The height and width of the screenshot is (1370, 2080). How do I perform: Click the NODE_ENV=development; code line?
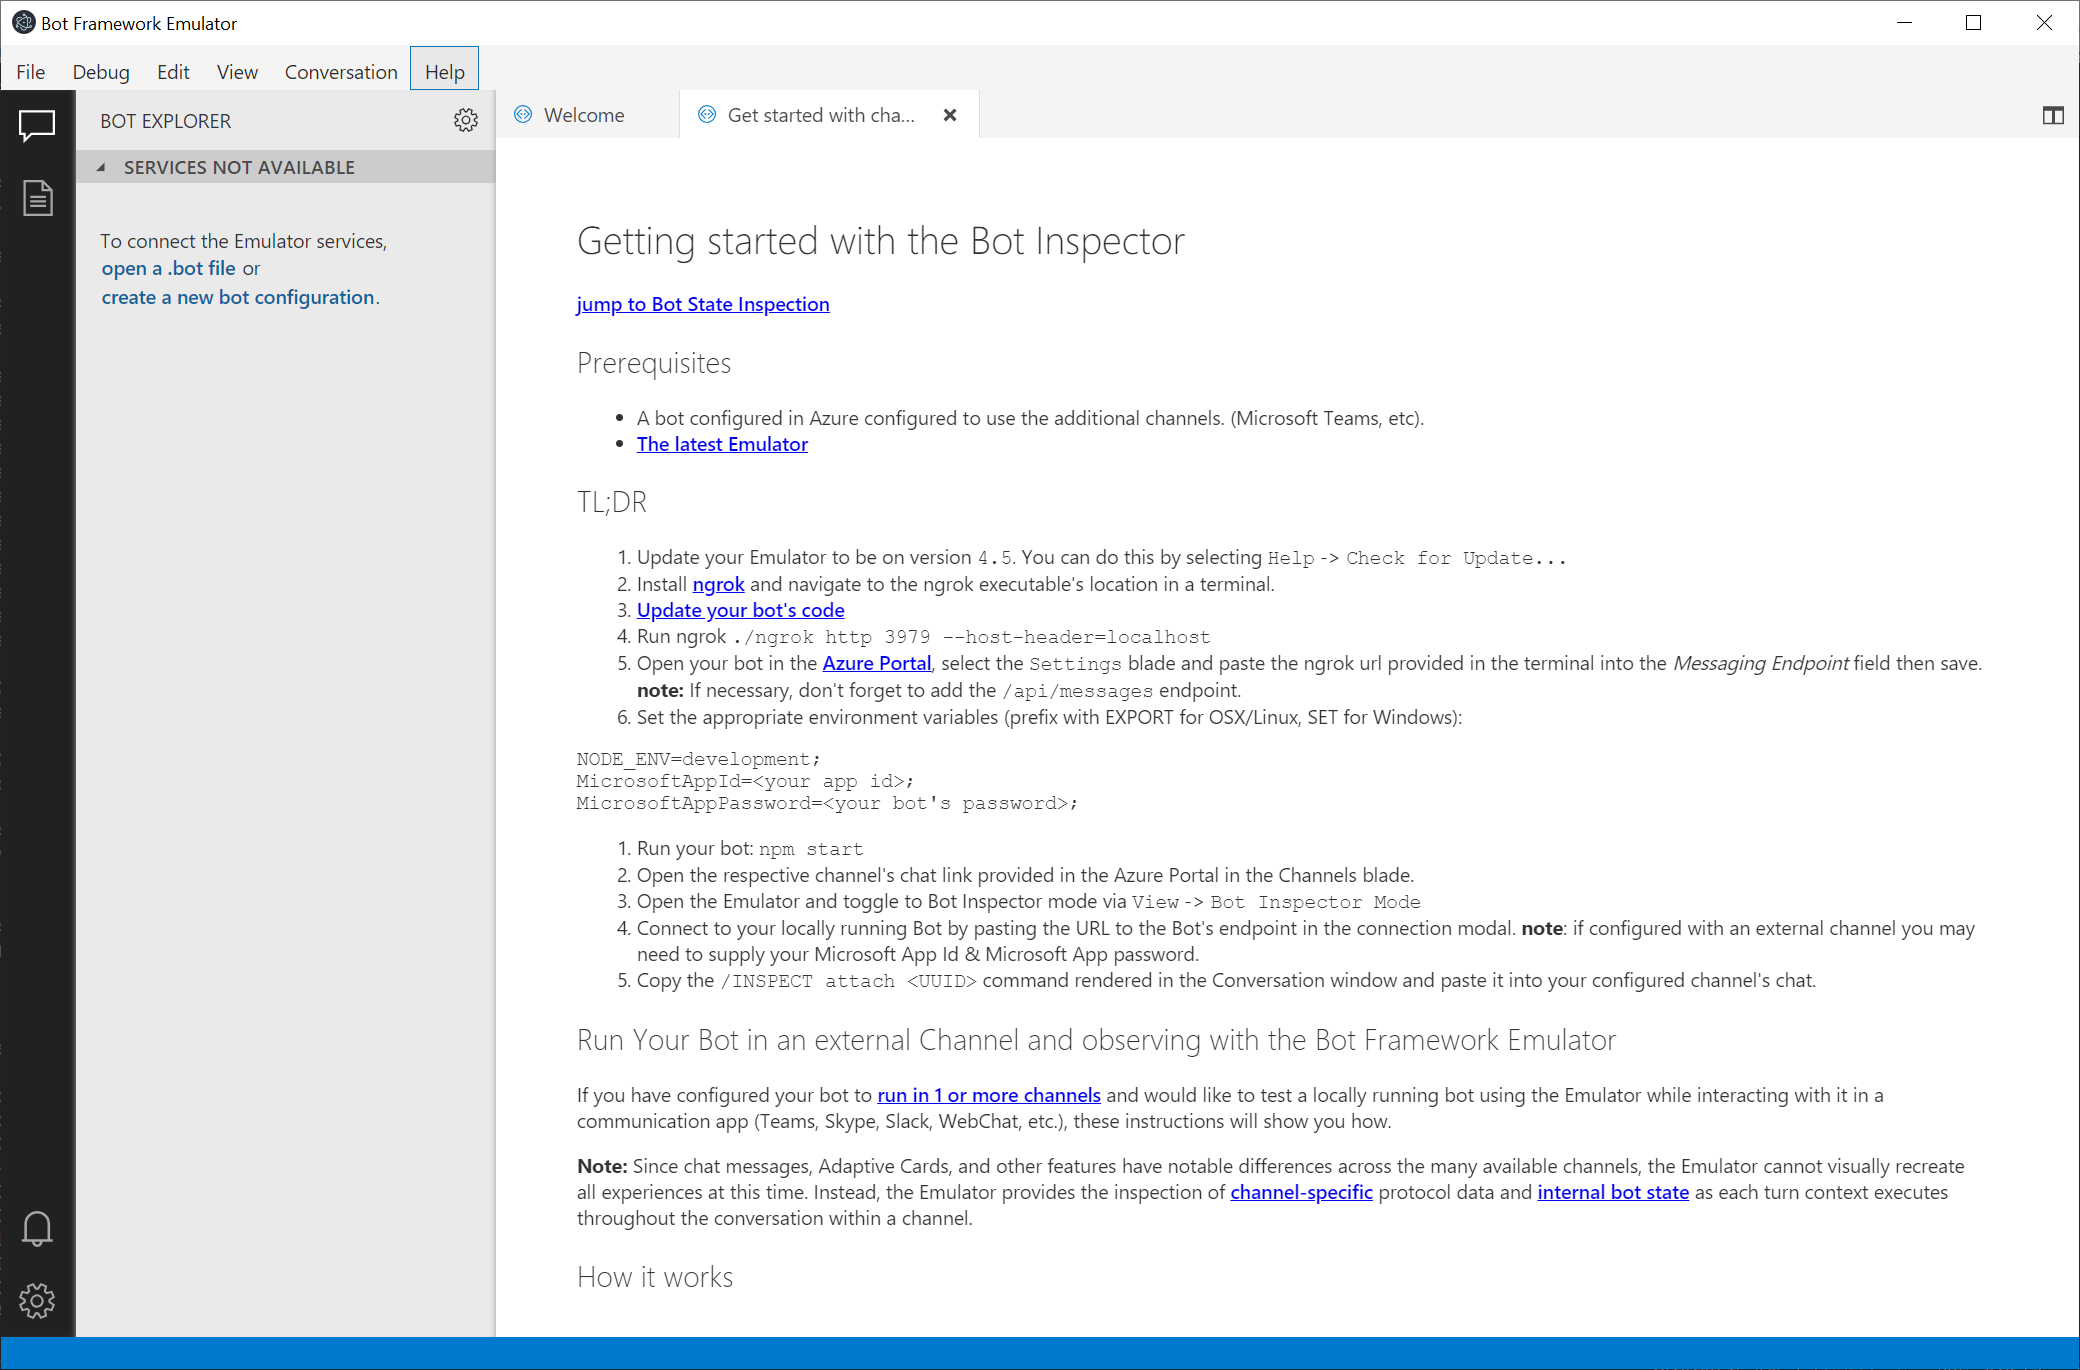pyautogui.click(x=698, y=759)
